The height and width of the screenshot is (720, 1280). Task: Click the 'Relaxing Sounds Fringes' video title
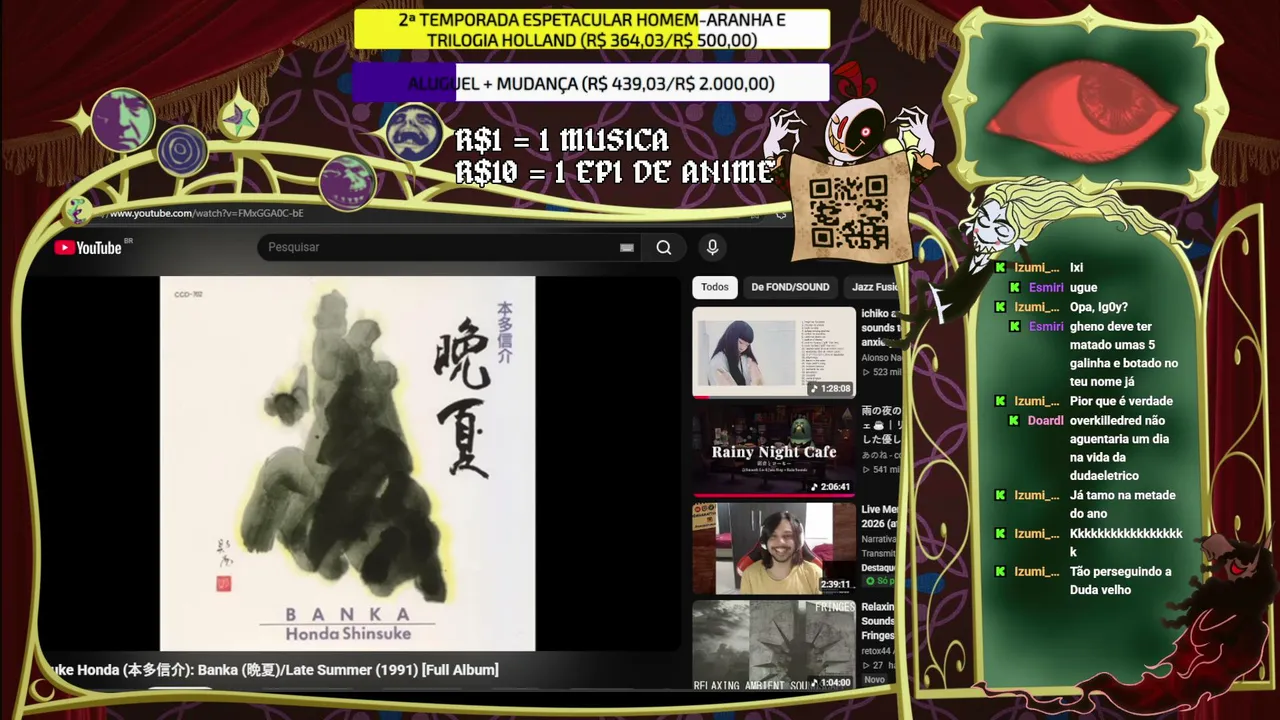(880, 621)
